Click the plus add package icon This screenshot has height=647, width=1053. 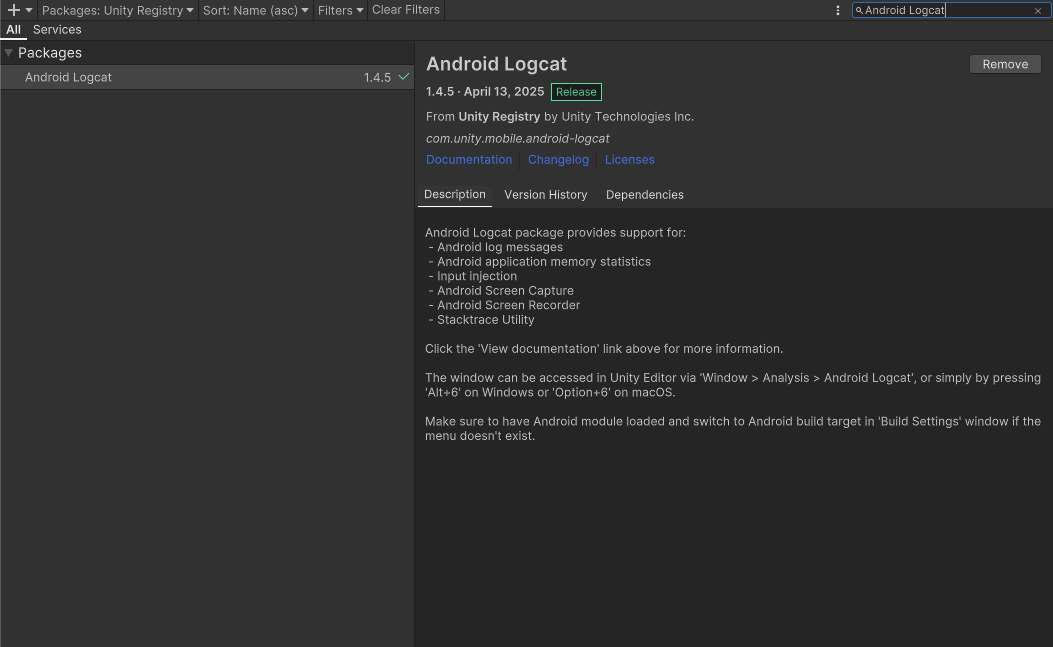pyautogui.click(x=13, y=10)
